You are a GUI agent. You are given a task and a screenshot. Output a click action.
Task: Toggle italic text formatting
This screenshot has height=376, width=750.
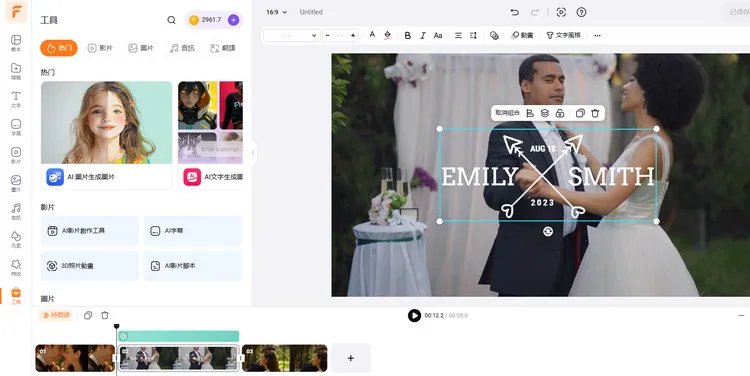[423, 35]
